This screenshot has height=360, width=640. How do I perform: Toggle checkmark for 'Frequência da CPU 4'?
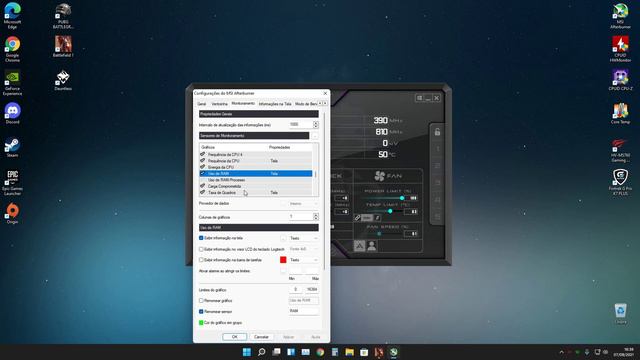(x=202, y=154)
